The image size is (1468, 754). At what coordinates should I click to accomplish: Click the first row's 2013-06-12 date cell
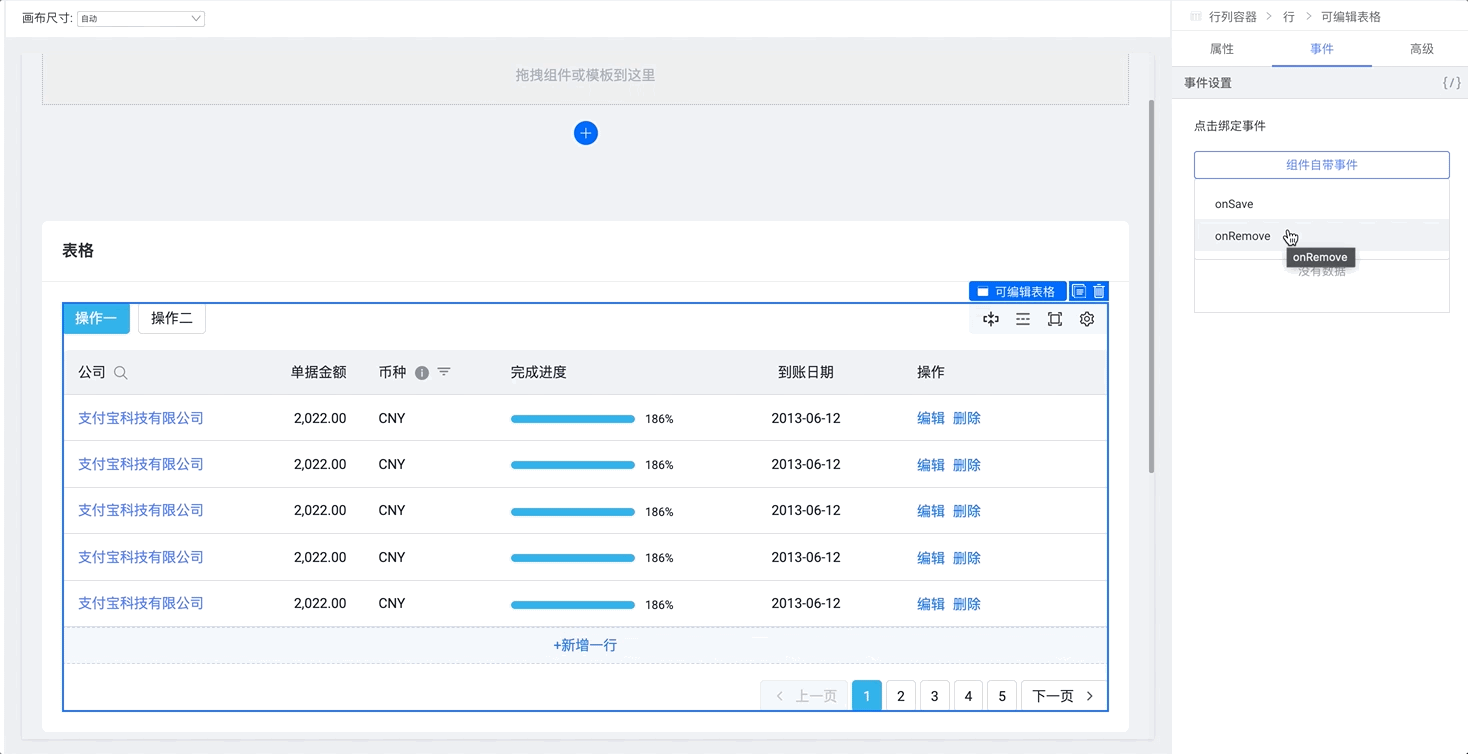pos(806,418)
